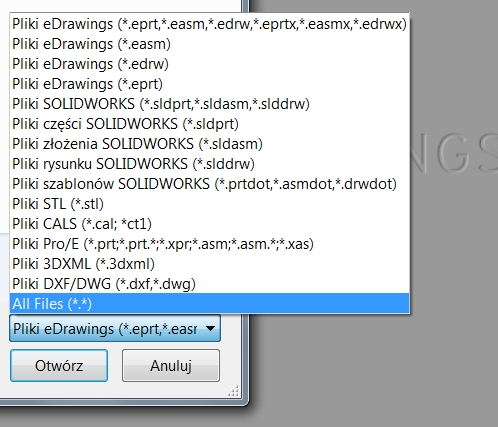The image size is (498, 427).
Task: Select Pliki rysunku SOLIDWORKS (*.slddrw)
Action: coord(210,164)
